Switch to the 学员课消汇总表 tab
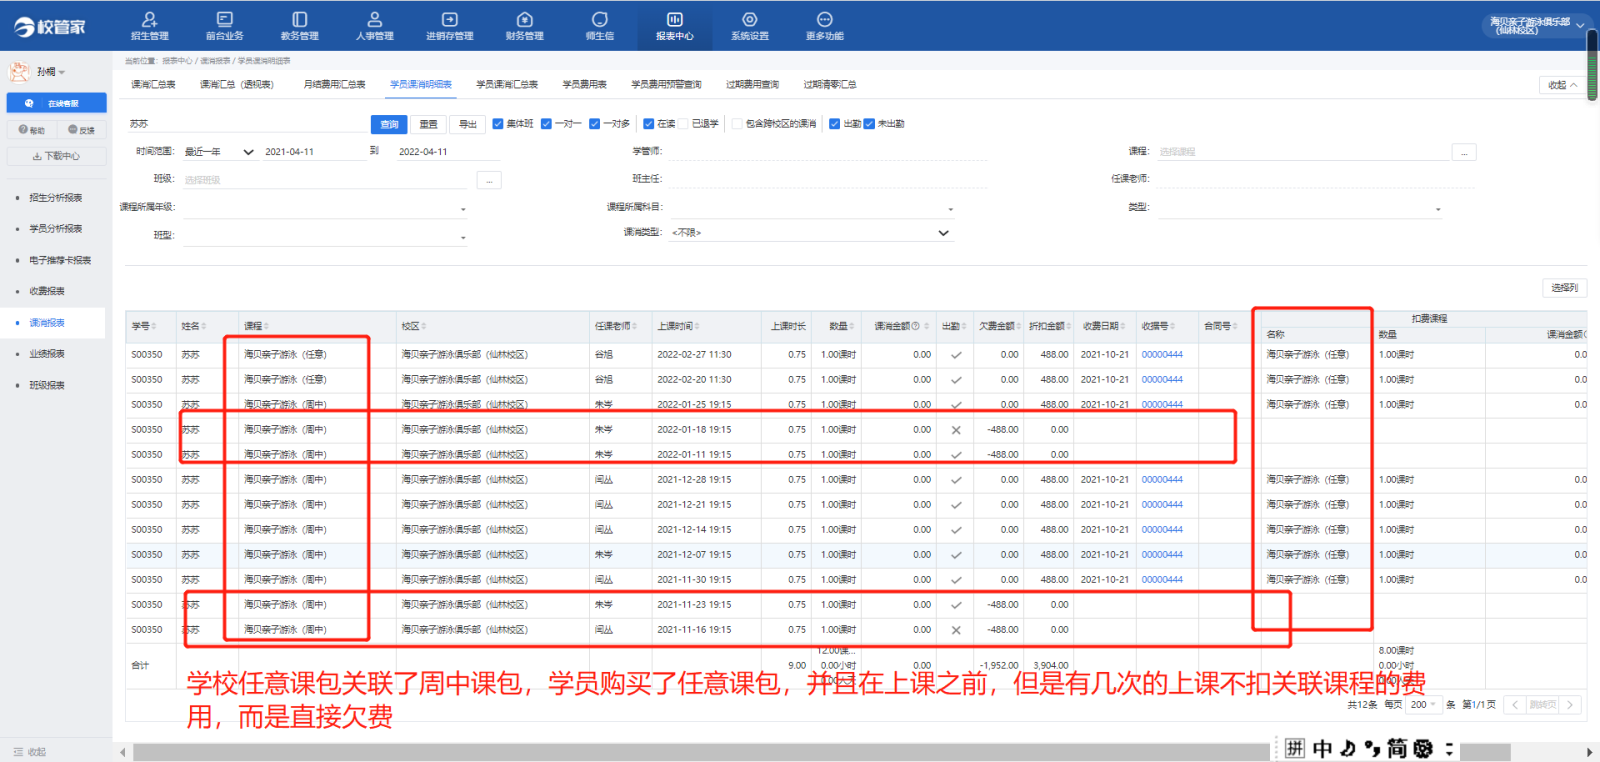This screenshot has height=762, width=1600. click(507, 85)
